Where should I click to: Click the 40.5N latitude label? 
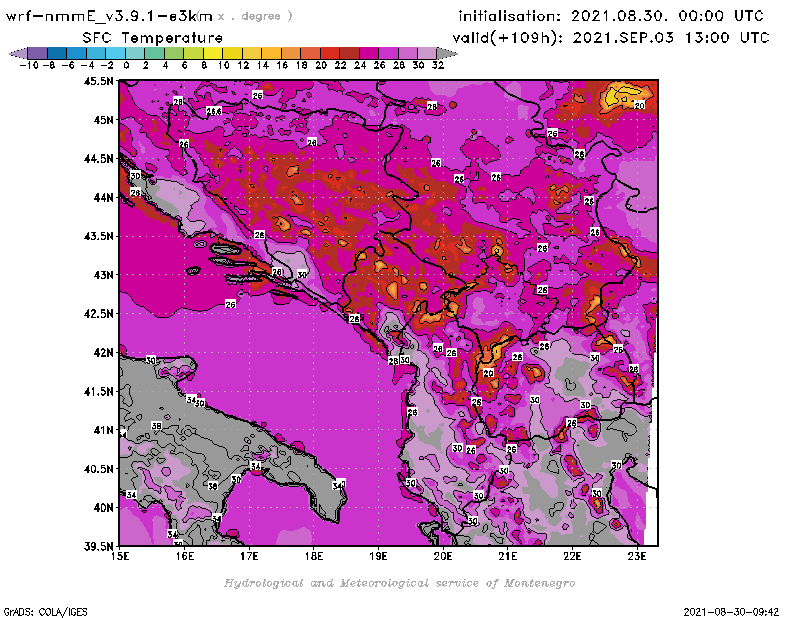tap(98, 469)
